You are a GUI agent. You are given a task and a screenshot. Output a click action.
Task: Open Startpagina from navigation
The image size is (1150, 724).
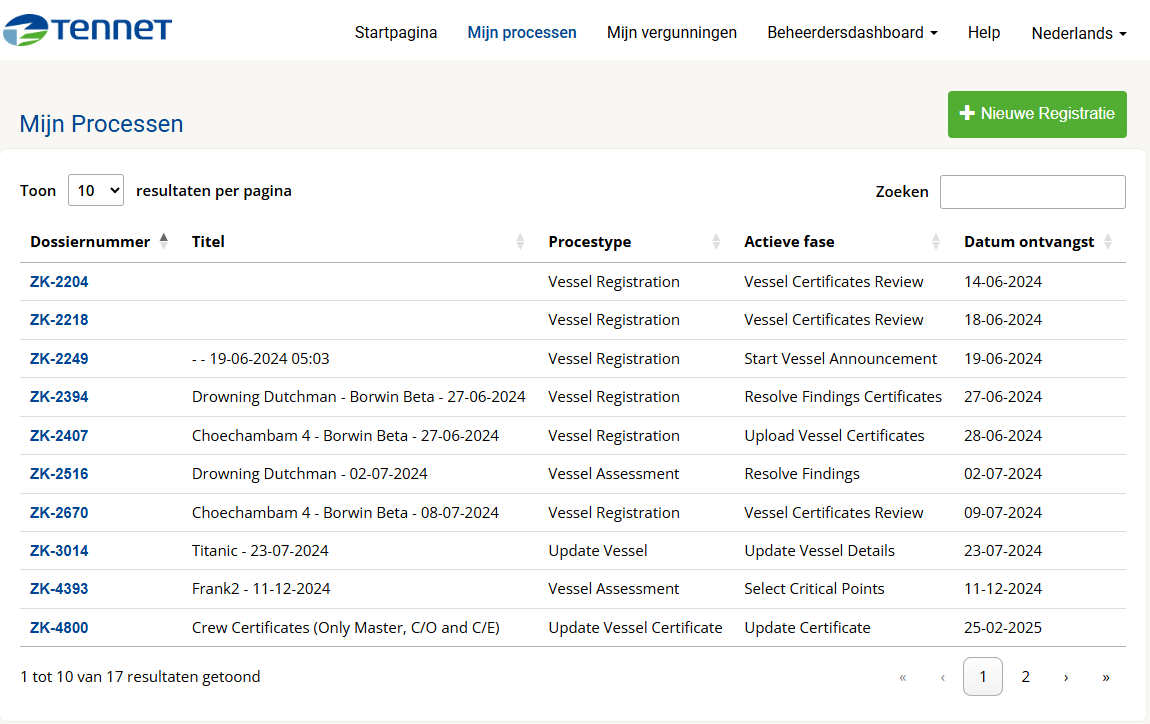[396, 33]
